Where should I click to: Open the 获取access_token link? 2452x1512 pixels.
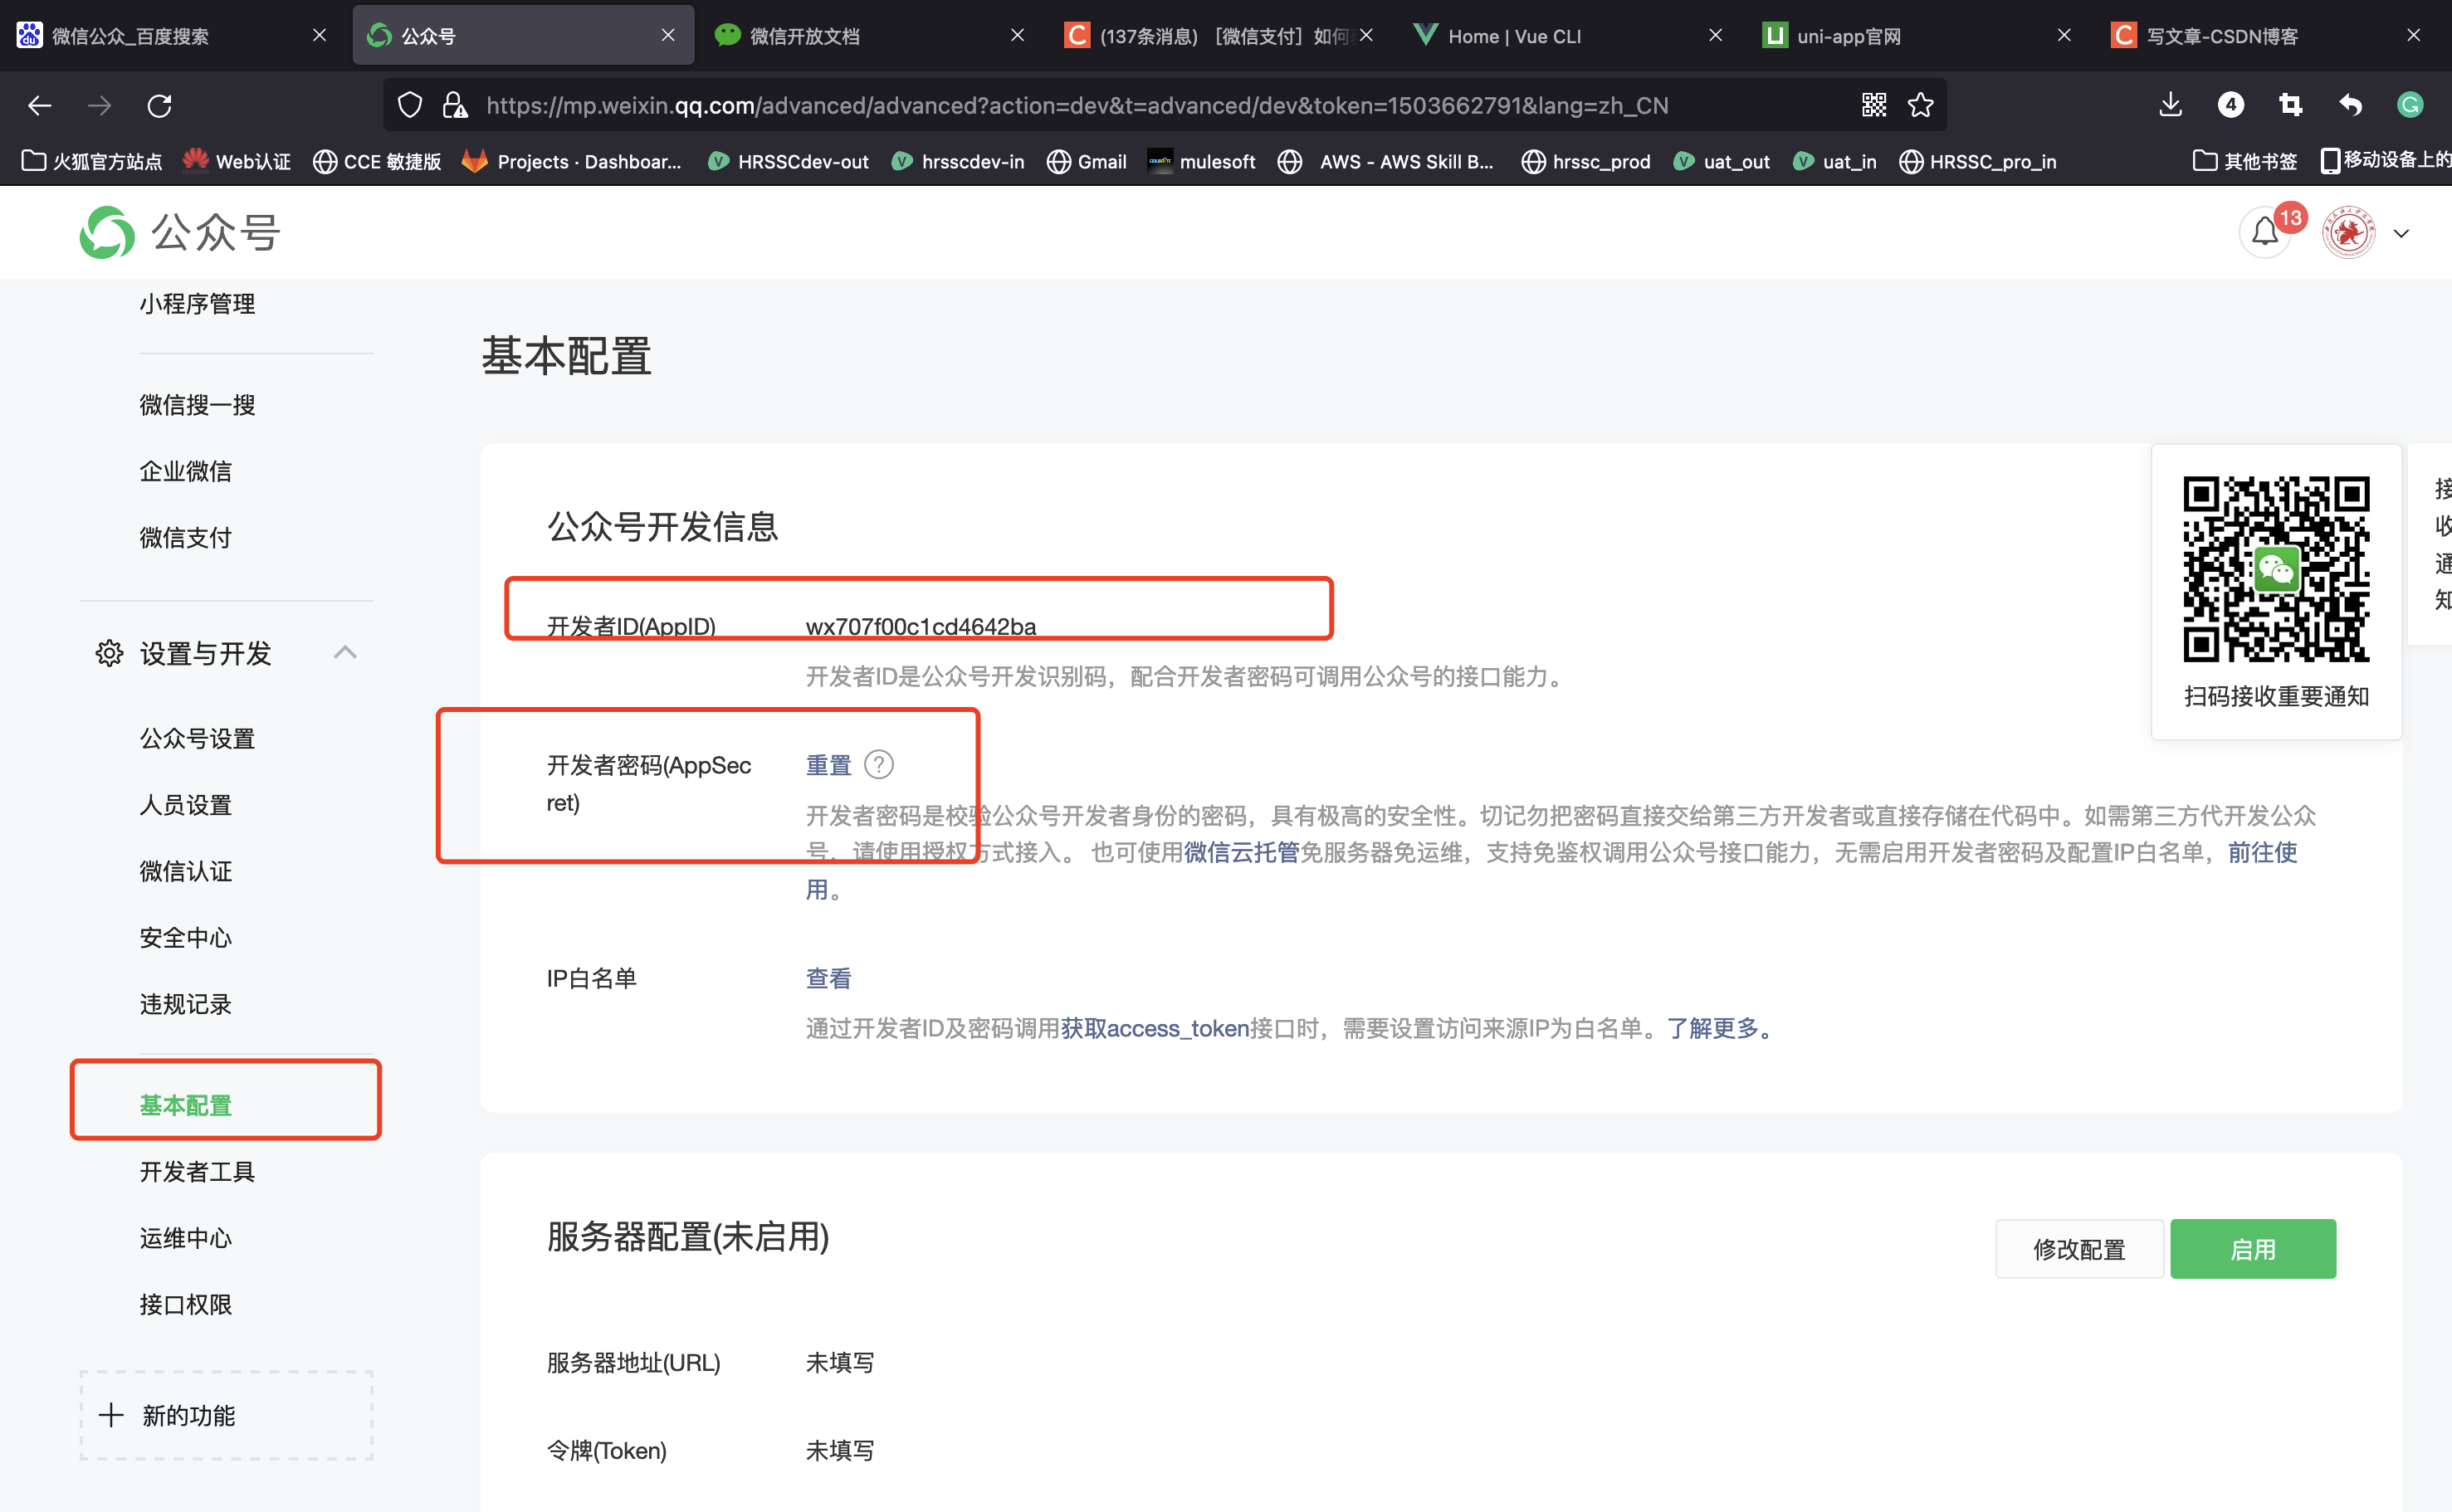(x=1155, y=1028)
